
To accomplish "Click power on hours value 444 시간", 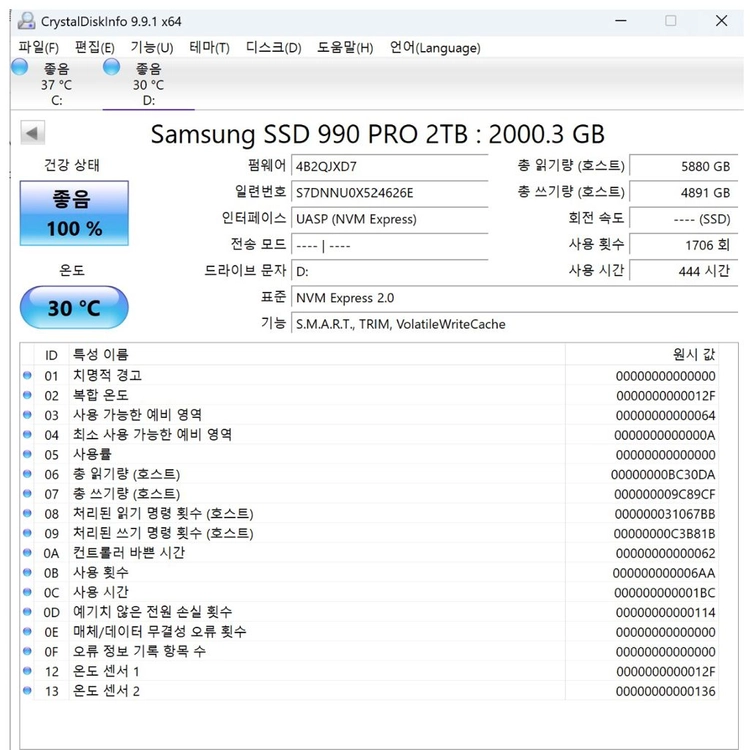I will tap(684, 271).
